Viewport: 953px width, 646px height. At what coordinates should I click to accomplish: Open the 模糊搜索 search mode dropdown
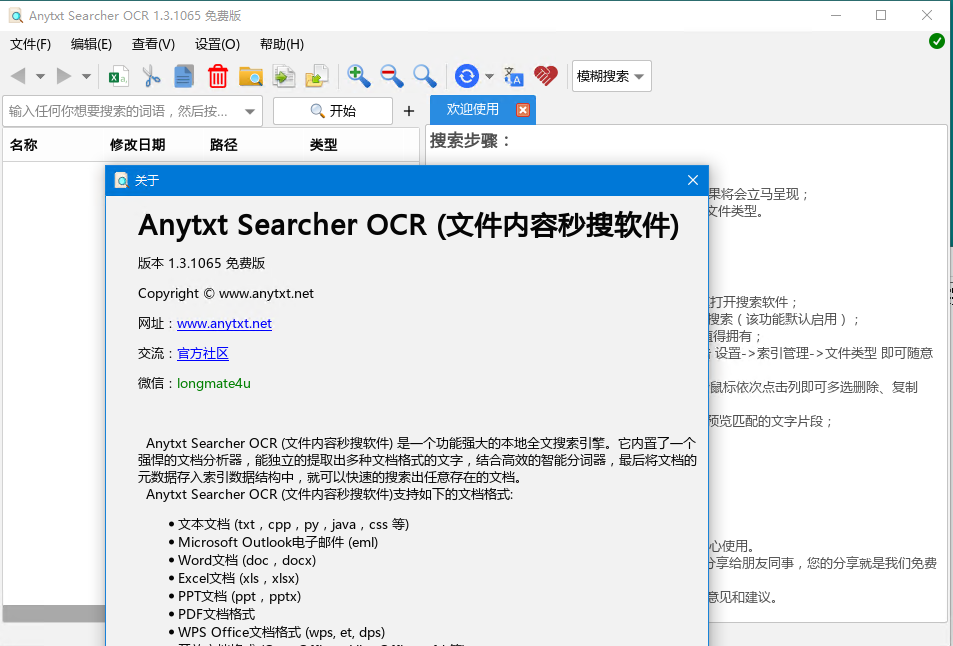point(611,76)
